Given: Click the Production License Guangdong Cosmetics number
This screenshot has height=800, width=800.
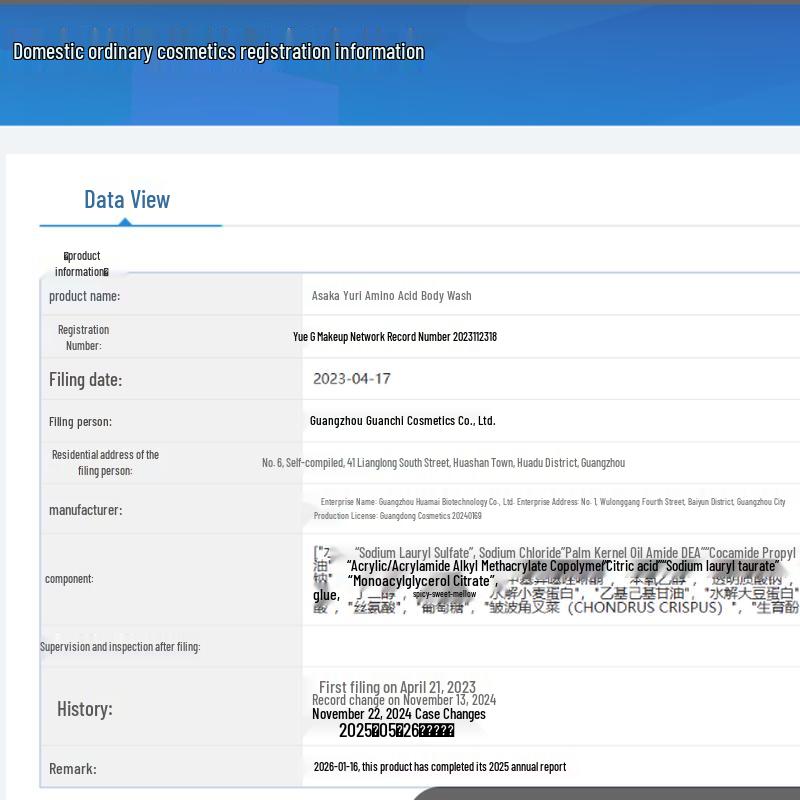Looking at the screenshot, I should (x=397, y=516).
